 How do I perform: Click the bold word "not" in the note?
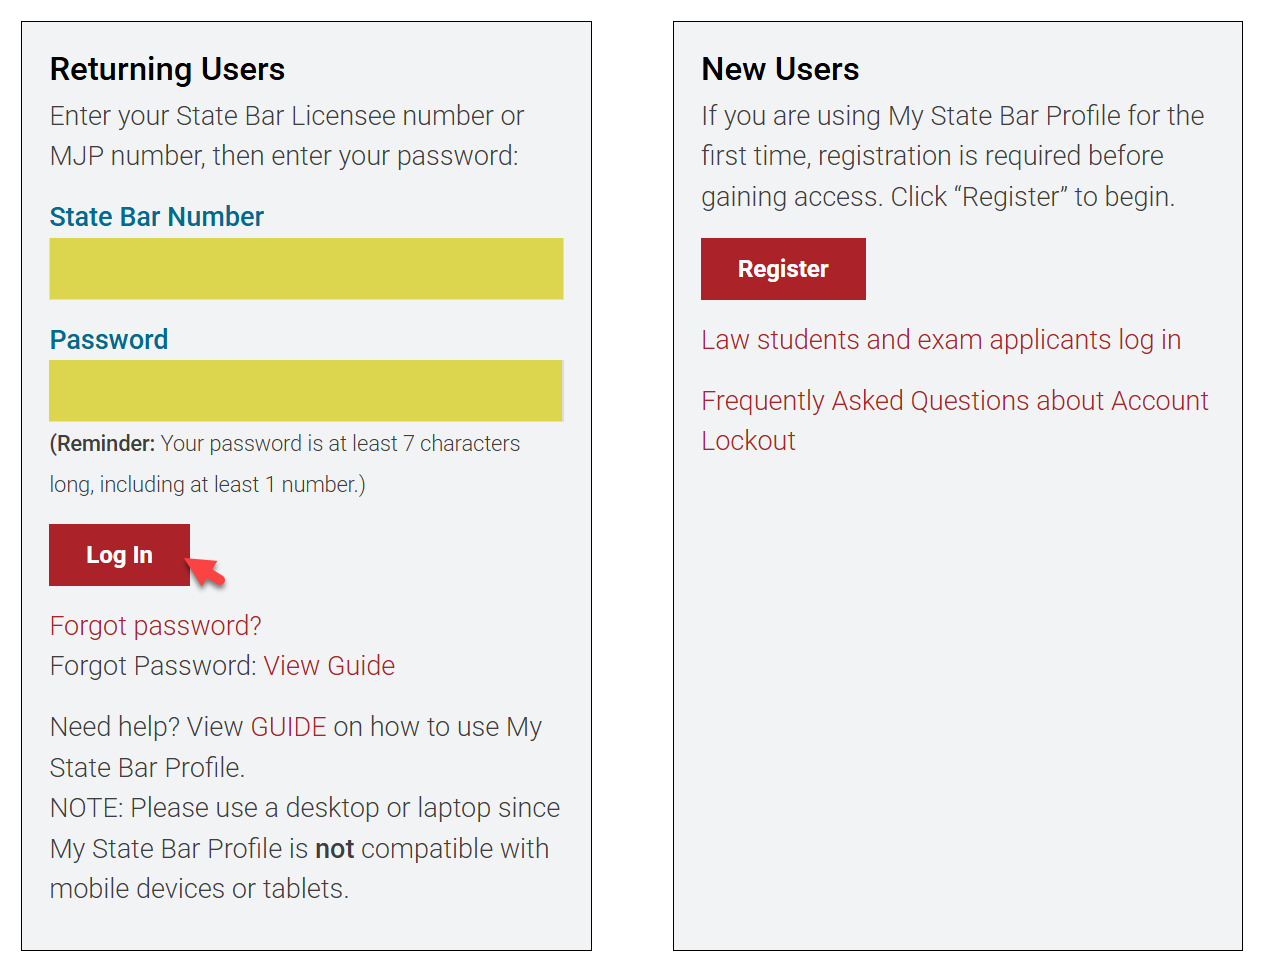tap(335, 849)
